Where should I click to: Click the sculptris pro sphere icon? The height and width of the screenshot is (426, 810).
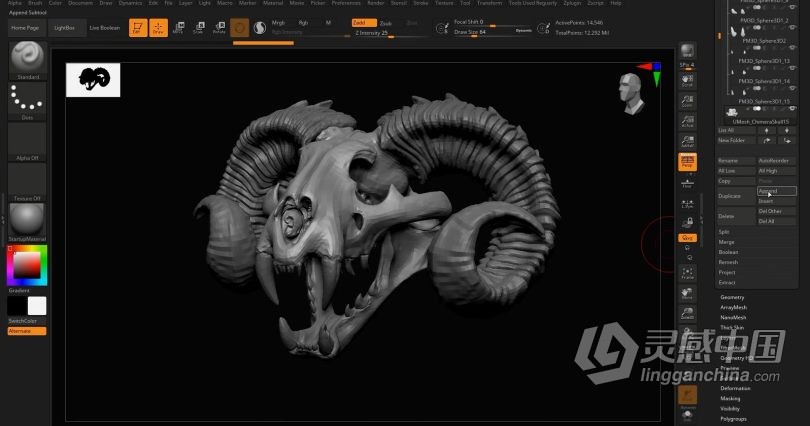(x=259, y=27)
